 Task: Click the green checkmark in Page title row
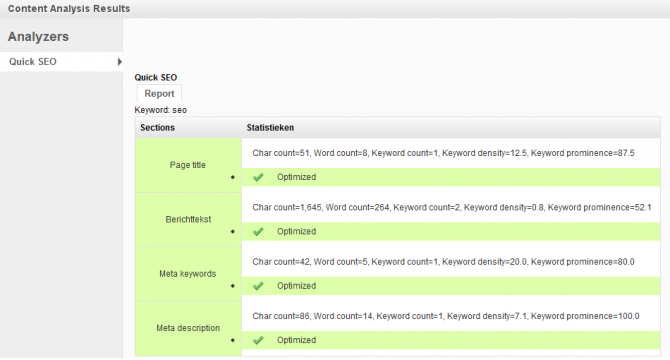tap(258, 177)
